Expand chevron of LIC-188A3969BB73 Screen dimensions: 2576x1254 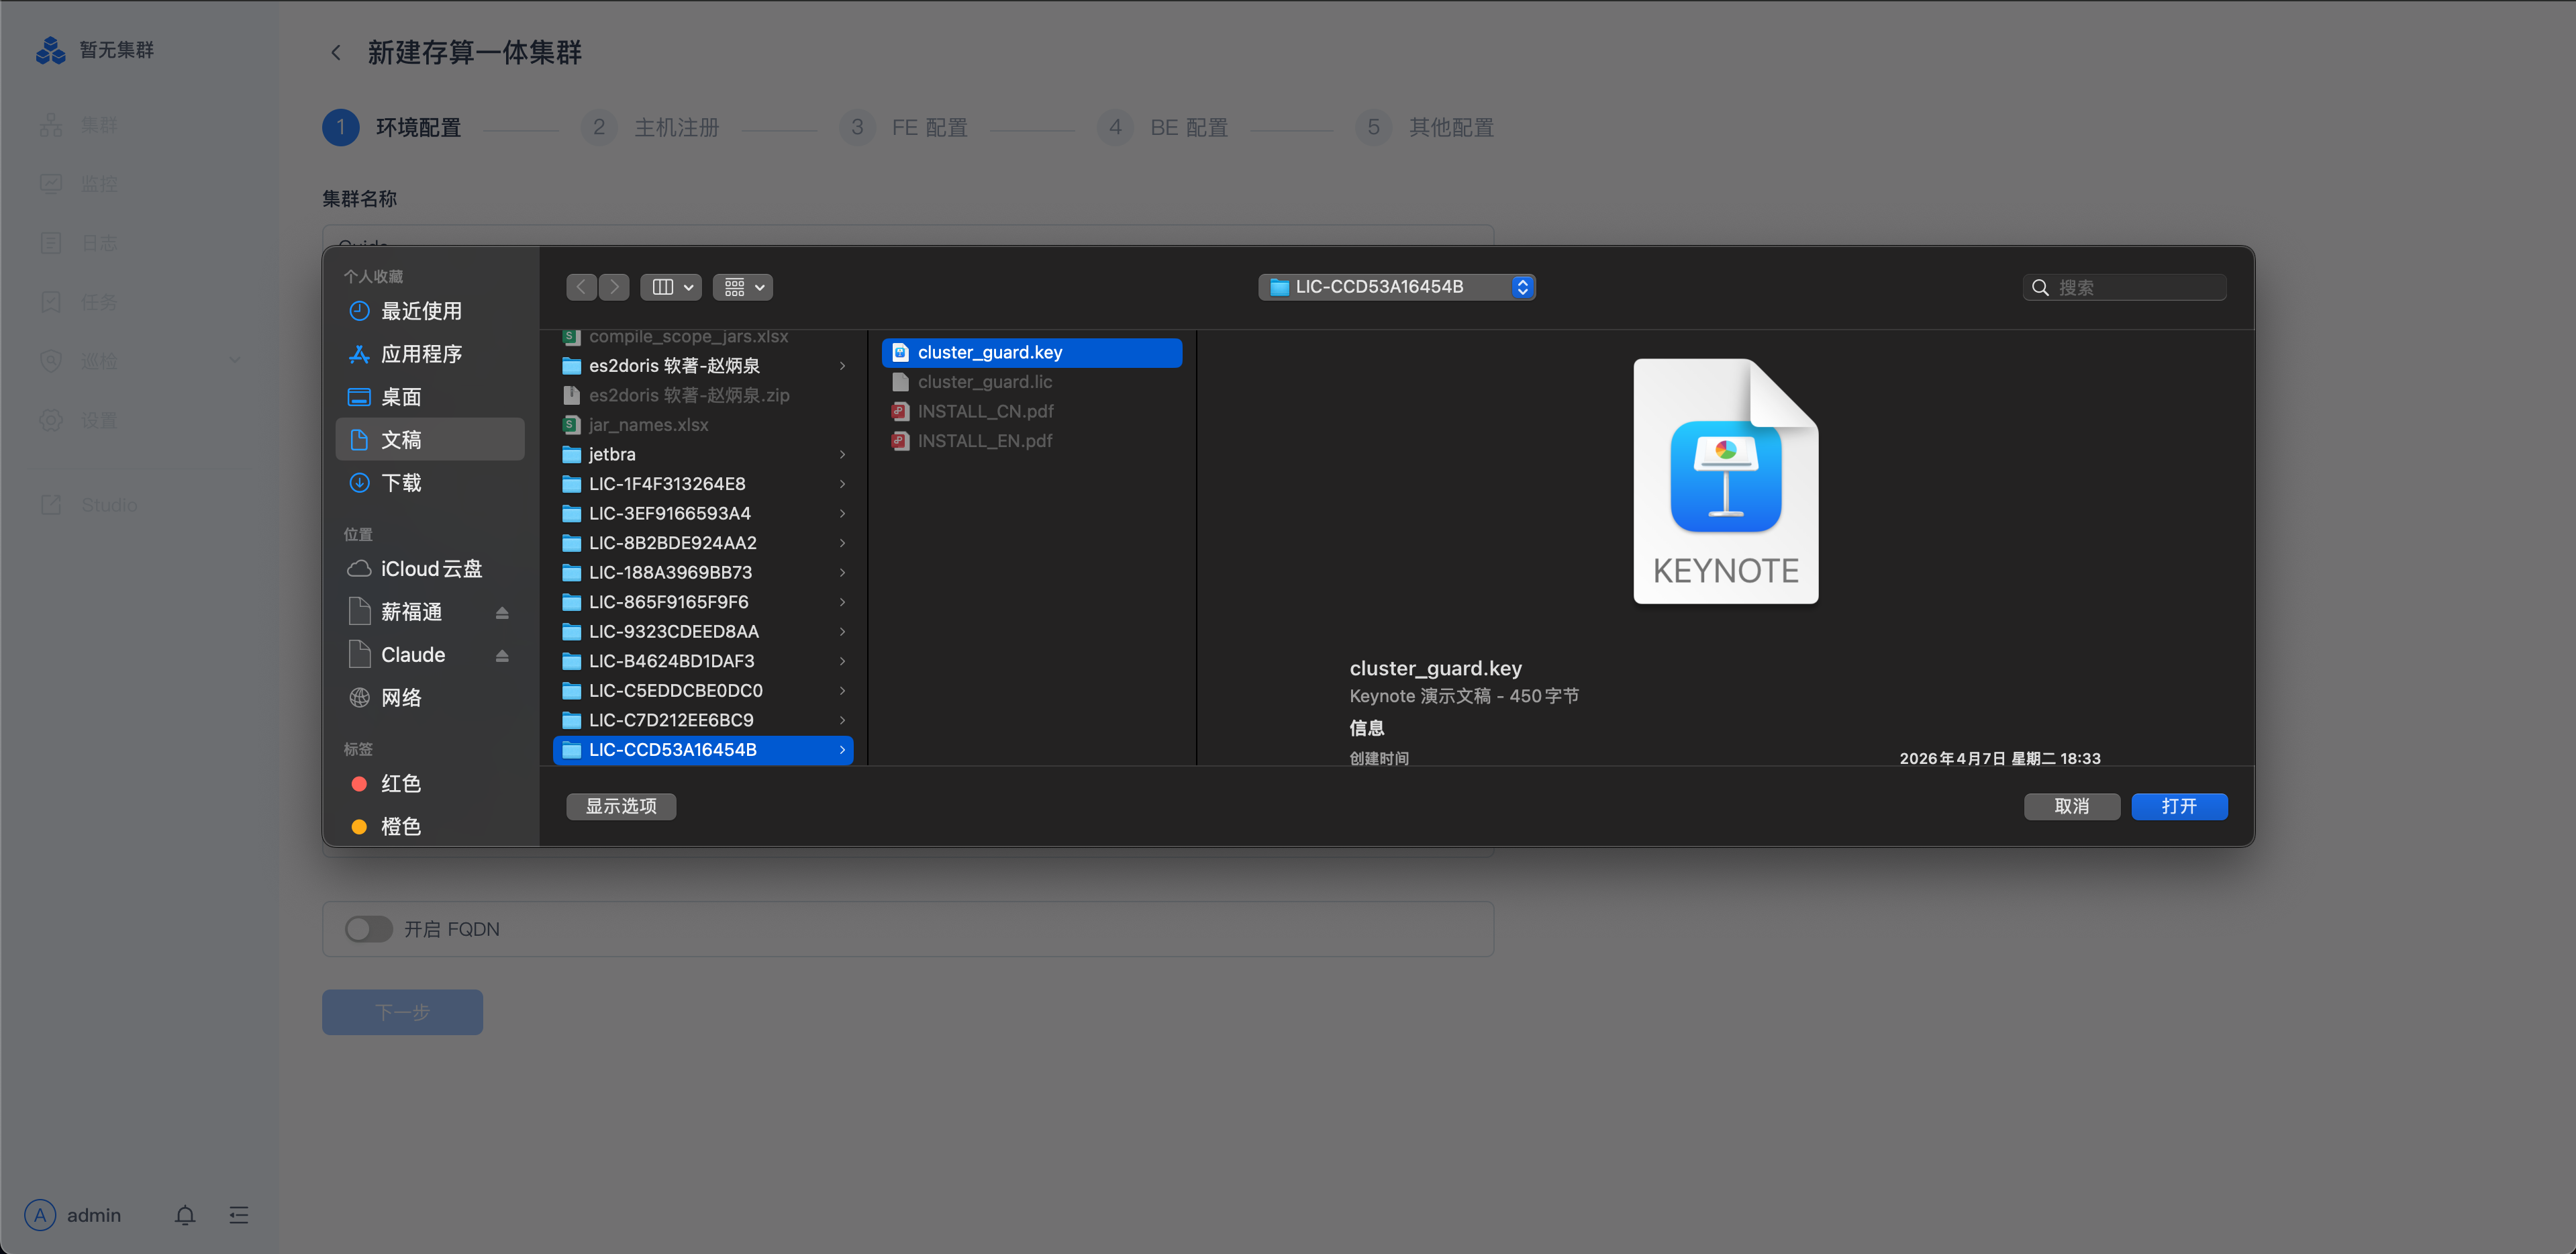pyautogui.click(x=842, y=573)
